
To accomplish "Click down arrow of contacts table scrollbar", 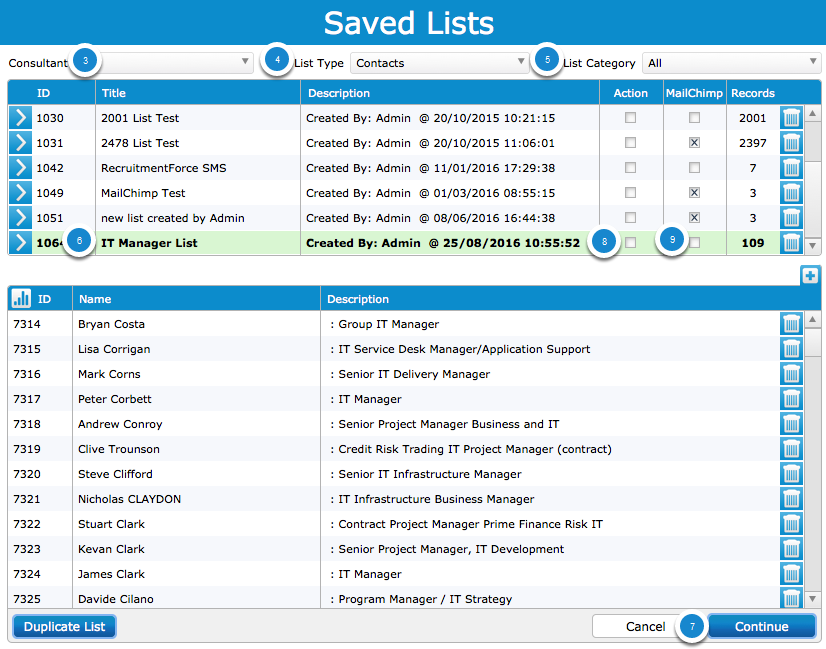I will [812, 598].
